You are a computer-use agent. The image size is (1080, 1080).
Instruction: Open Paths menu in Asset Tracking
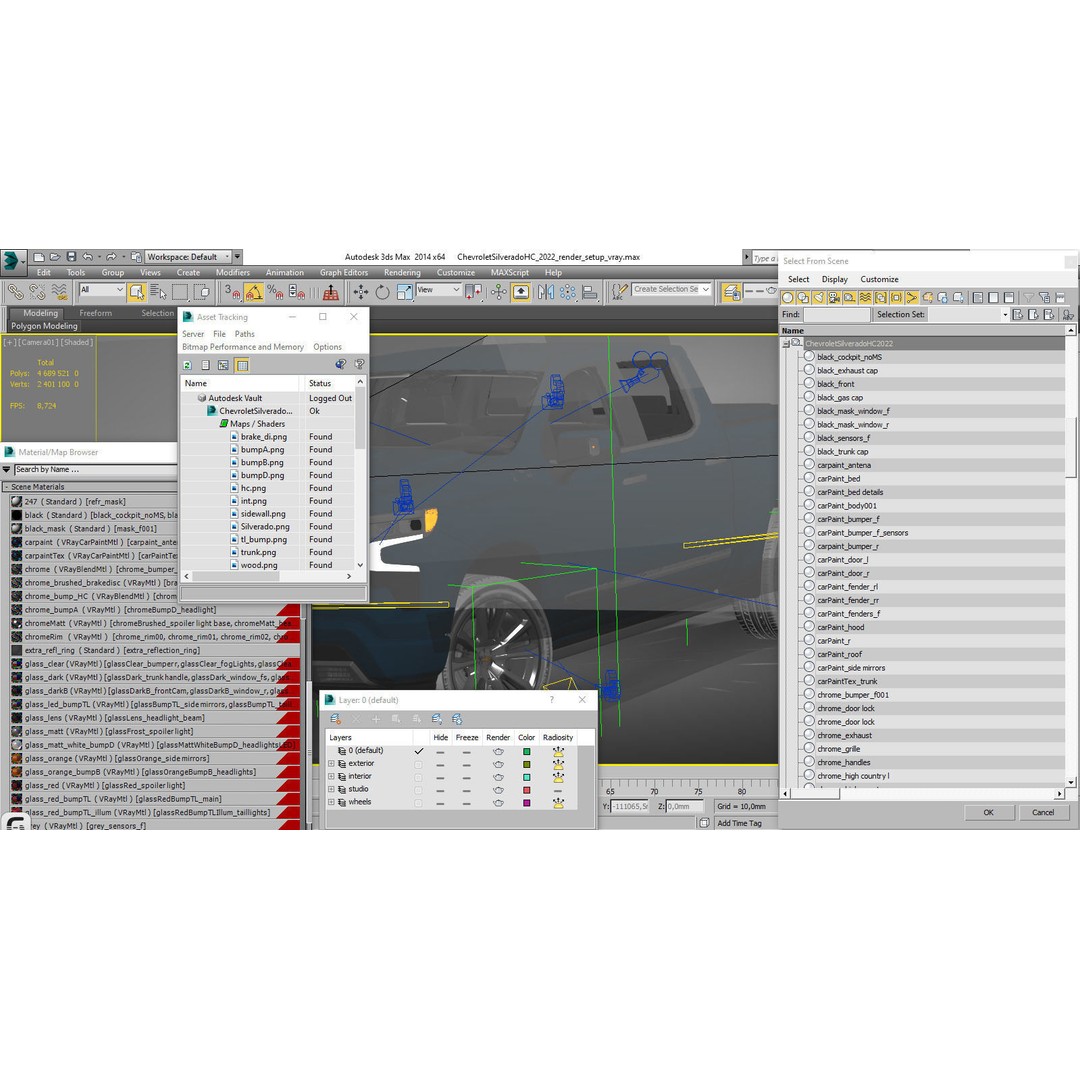tap(245, 334)
